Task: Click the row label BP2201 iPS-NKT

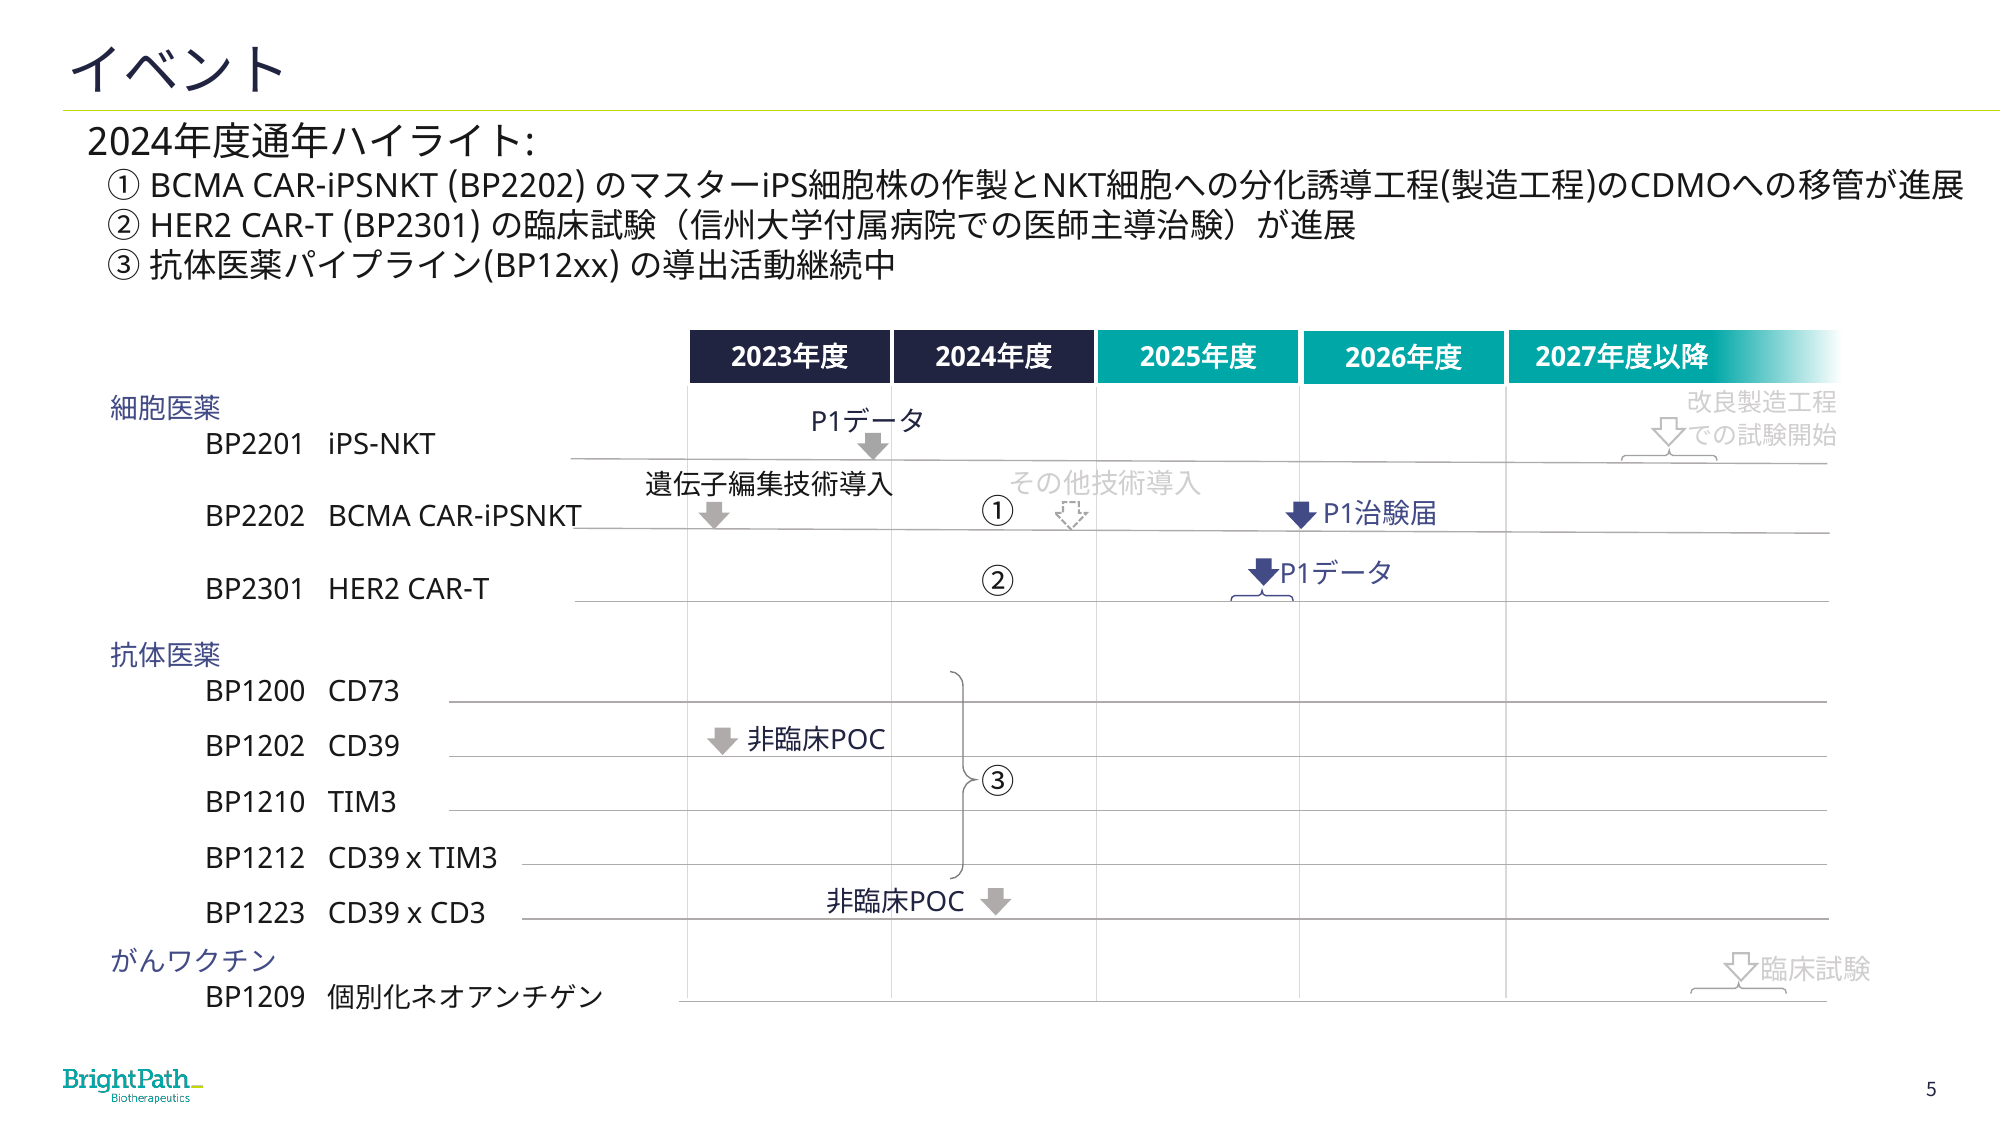Action: pyautogui.click(x=320, y=444)
